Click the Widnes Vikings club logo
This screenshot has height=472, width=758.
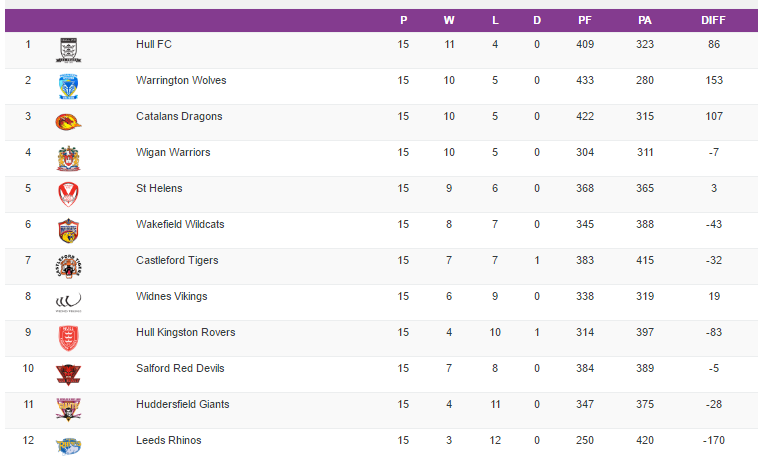(x=68, y=302)
